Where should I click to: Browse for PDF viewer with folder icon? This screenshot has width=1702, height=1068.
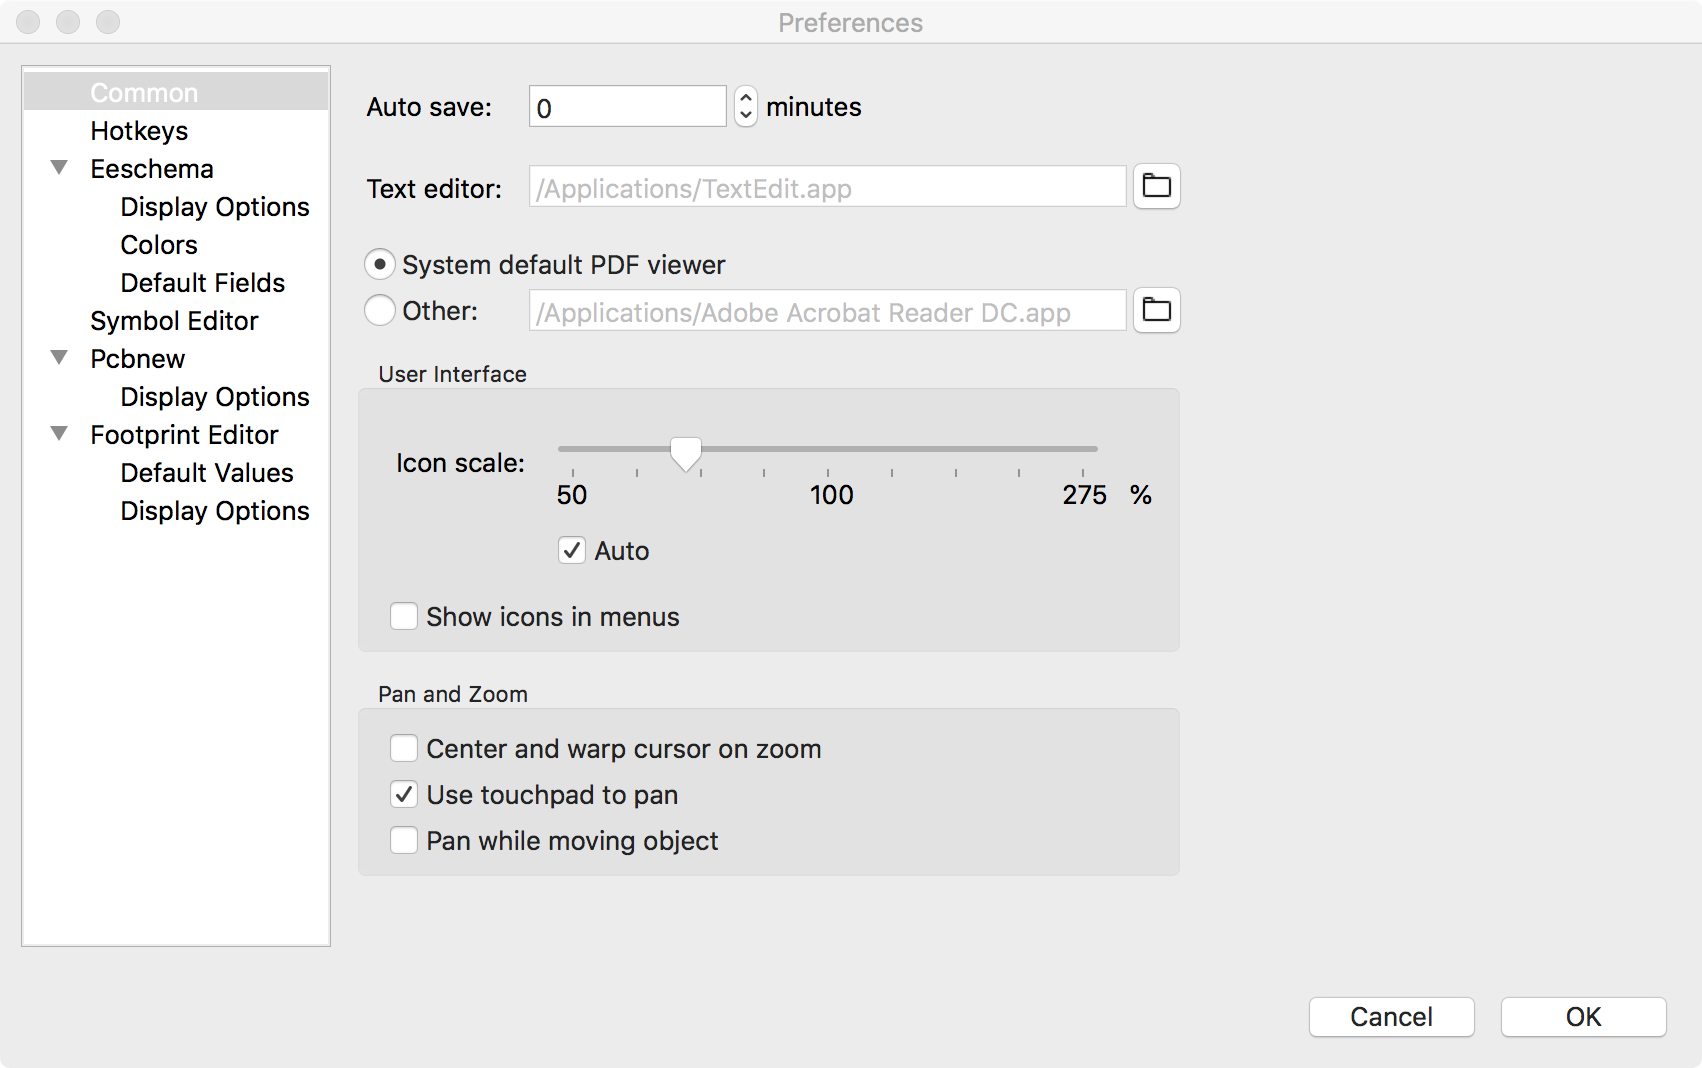[x=1156, y=310]
